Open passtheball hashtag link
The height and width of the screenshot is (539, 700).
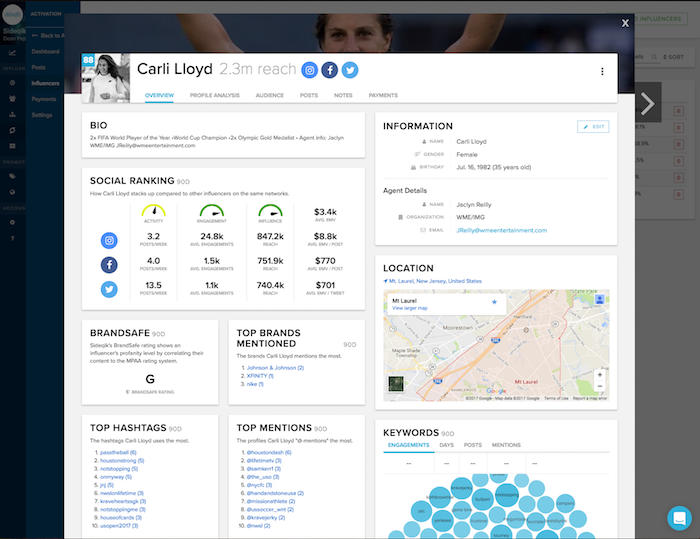pyautogui.click(x=118, y=452)
